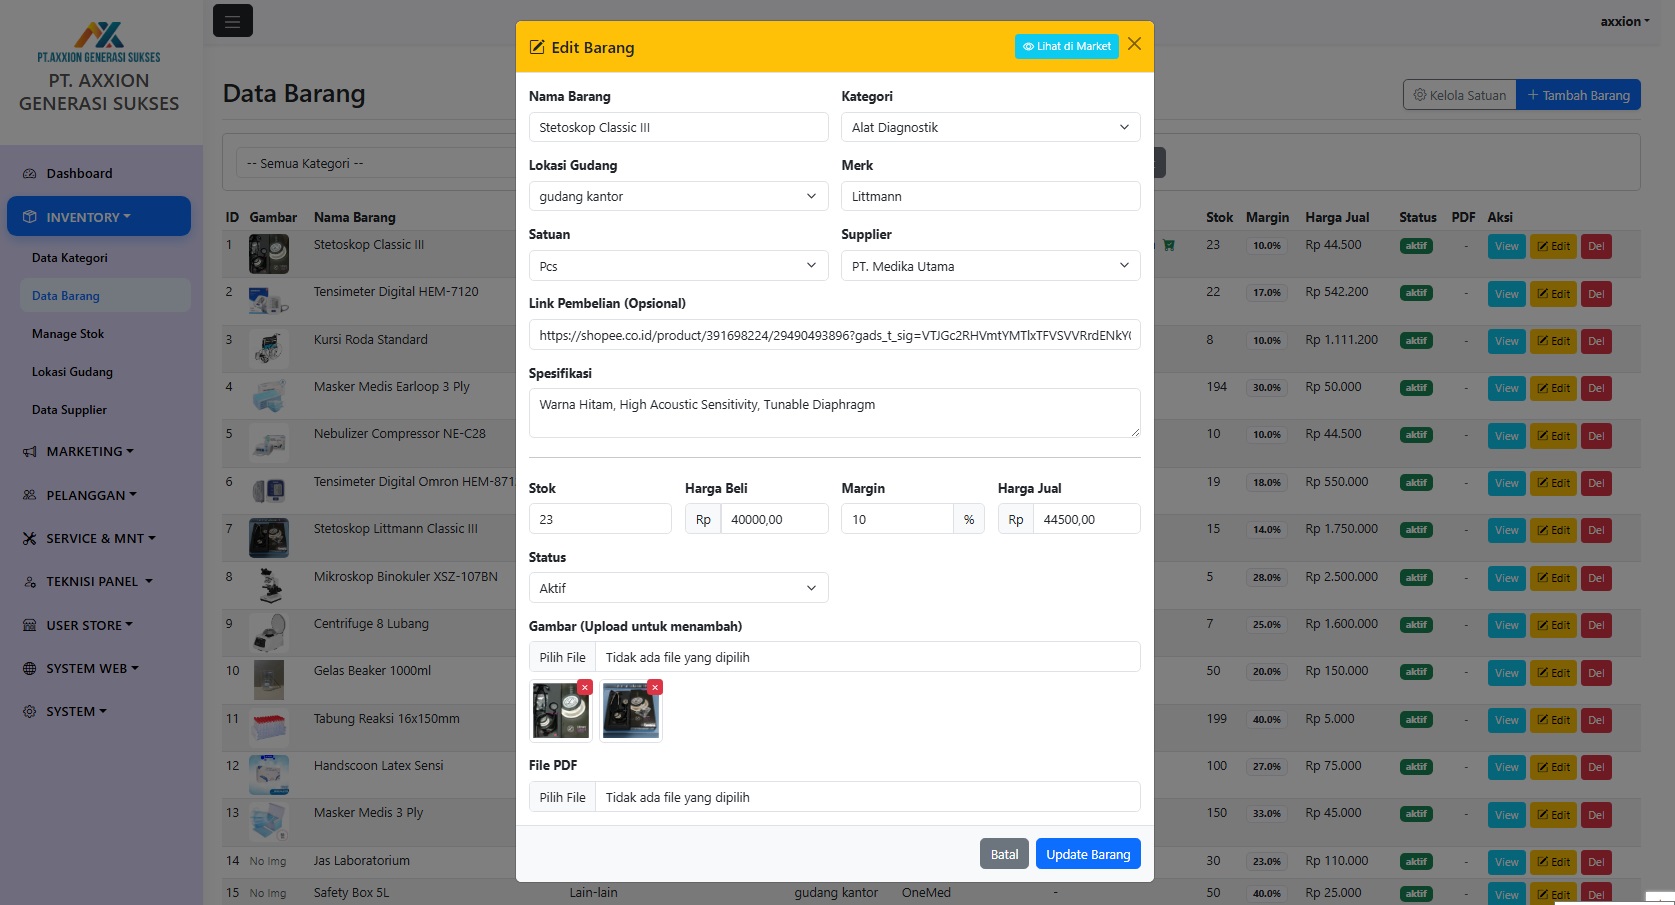Click the Dashboard sidebar icon

coord(29,173)
